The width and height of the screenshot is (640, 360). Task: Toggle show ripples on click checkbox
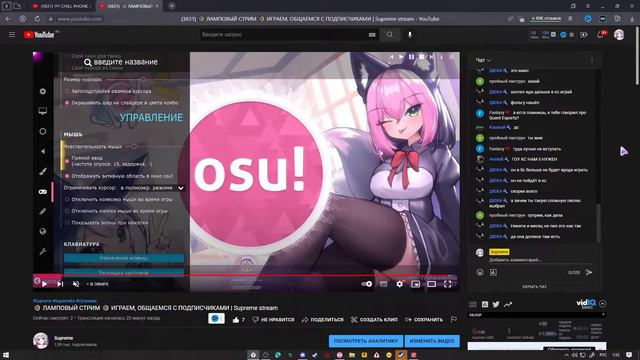click(67, 223)
